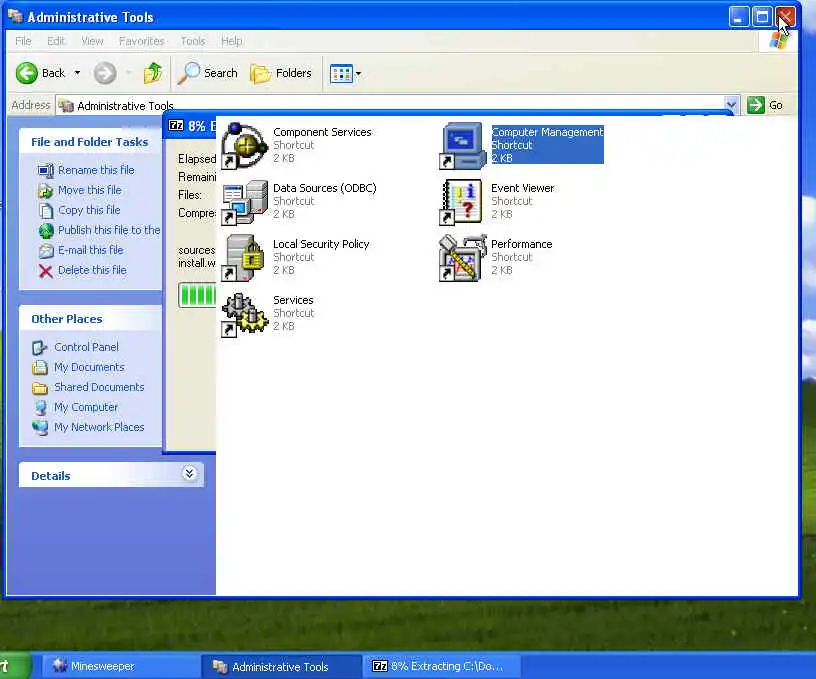Open the Back history dropdown arrow
Image resolution: width=816 pixels, height=679 pixels.
[x=77, y=73]
